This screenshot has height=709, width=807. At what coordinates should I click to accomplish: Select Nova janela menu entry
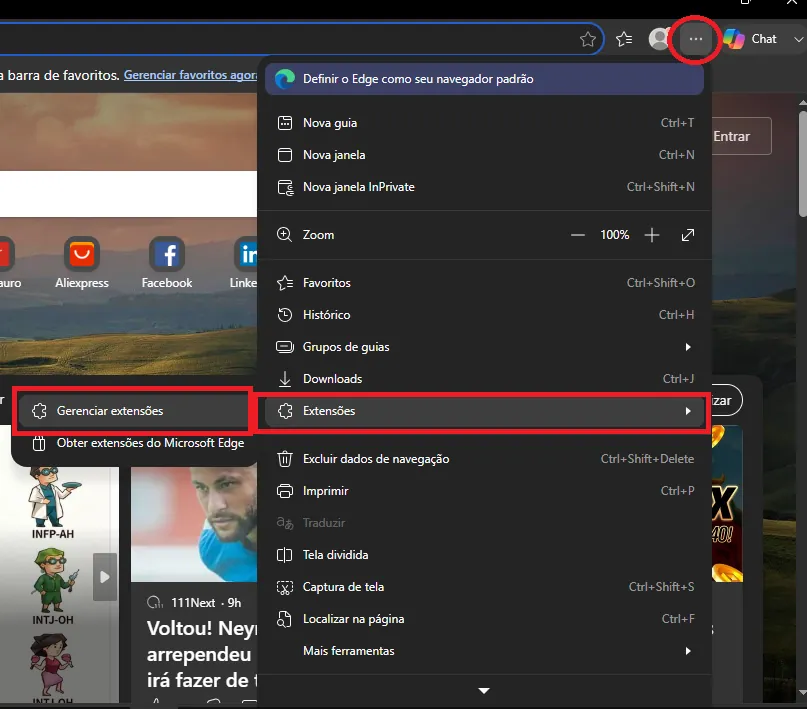point(484,155)
